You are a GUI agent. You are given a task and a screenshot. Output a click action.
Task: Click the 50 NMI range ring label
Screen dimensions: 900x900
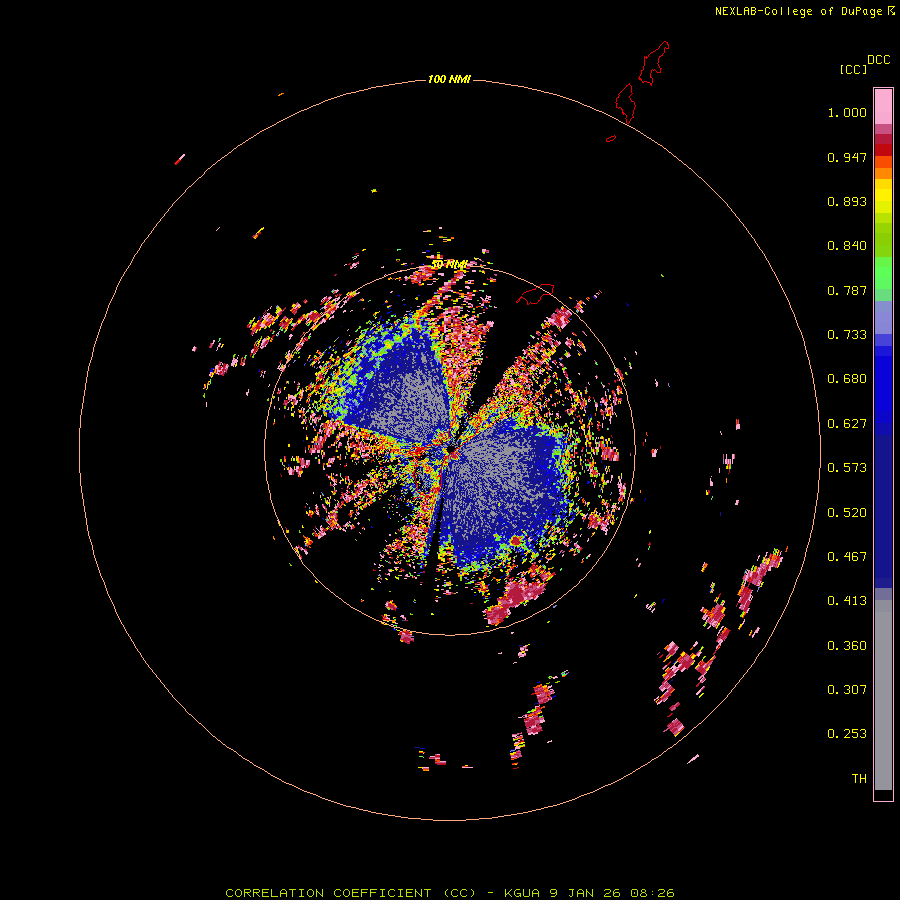click(x=449, y=265)
